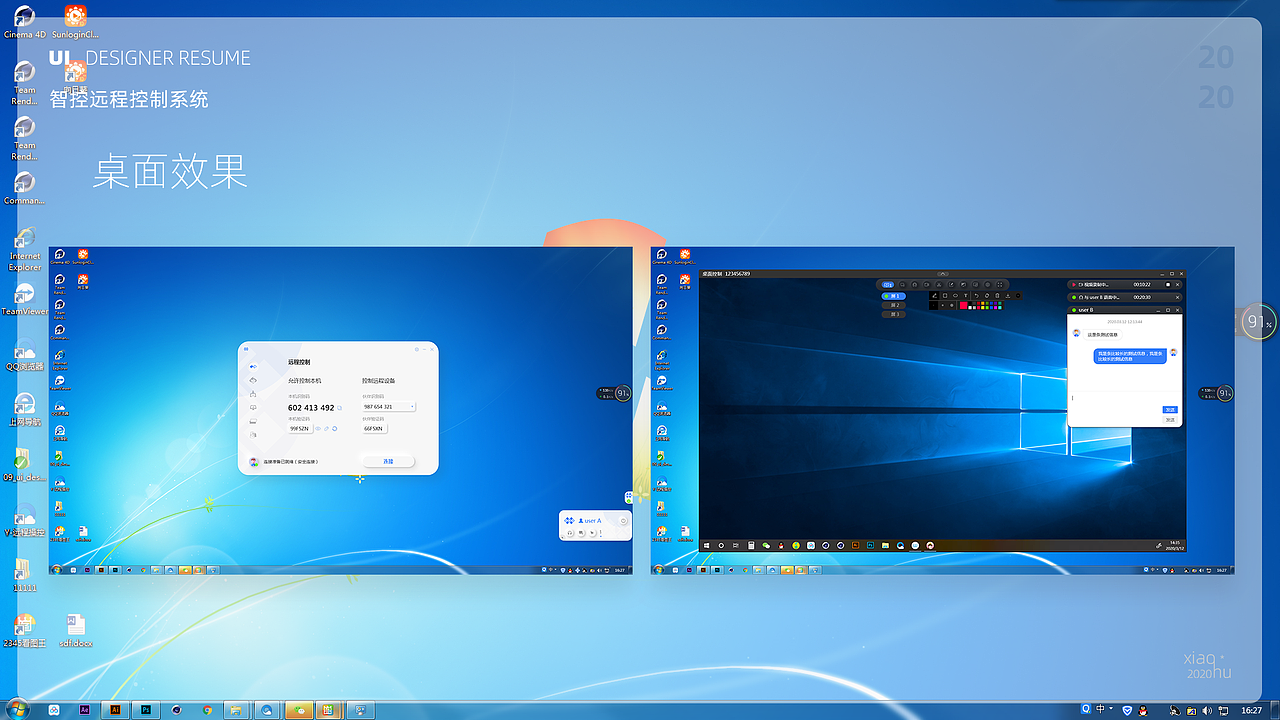Click the power button on user A widget
This screenshot has width=1280, height=720.
click(623, 521)
